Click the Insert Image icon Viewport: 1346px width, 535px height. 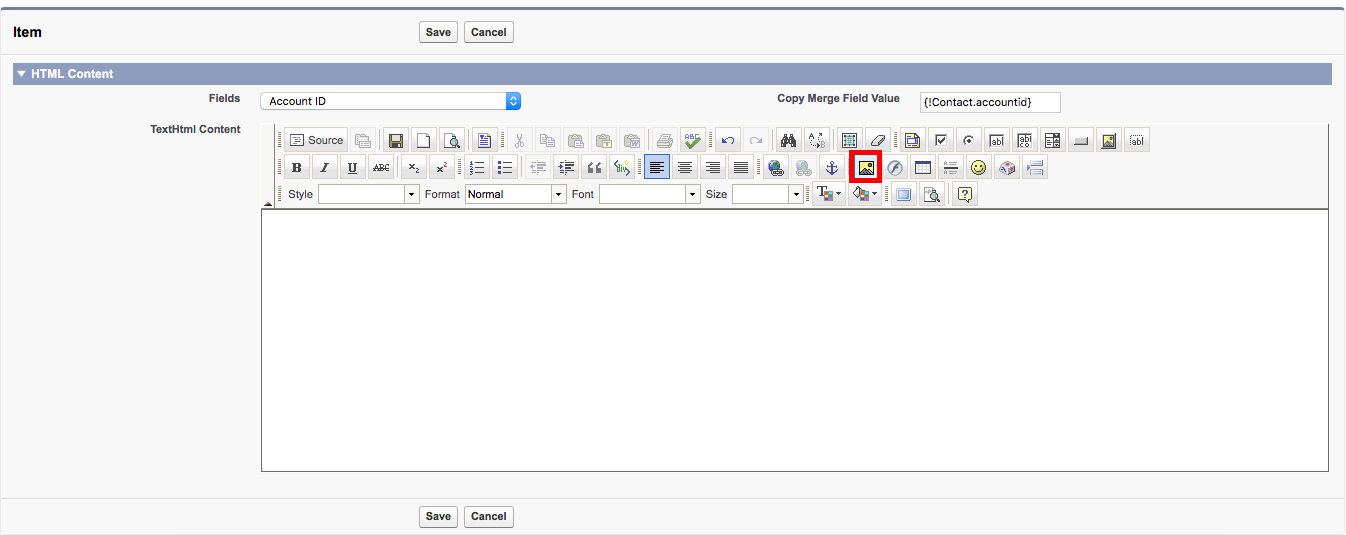click(x=865, y=167)
